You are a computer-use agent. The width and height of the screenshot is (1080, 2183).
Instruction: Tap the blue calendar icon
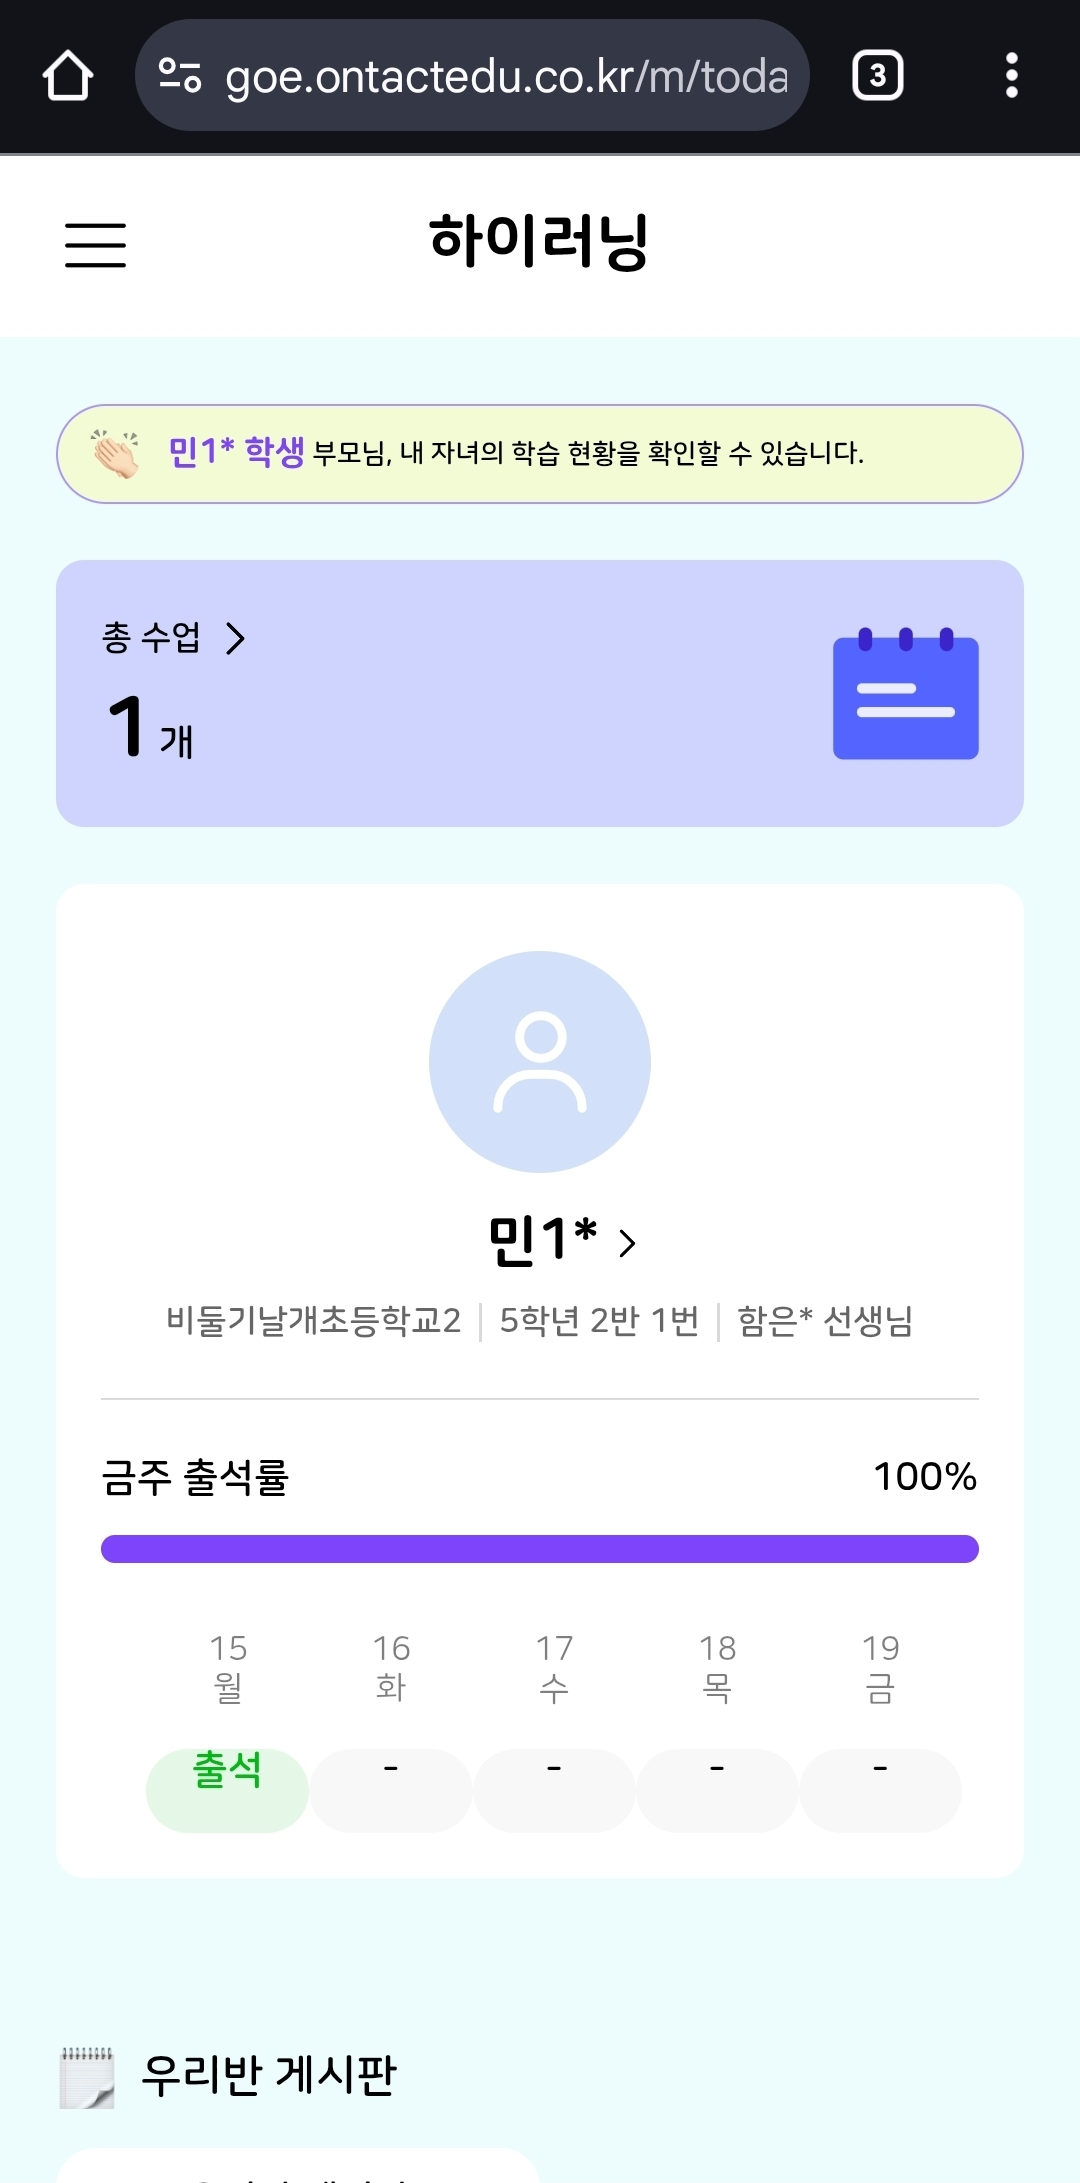pyautogui.click(x=905, y=694)
